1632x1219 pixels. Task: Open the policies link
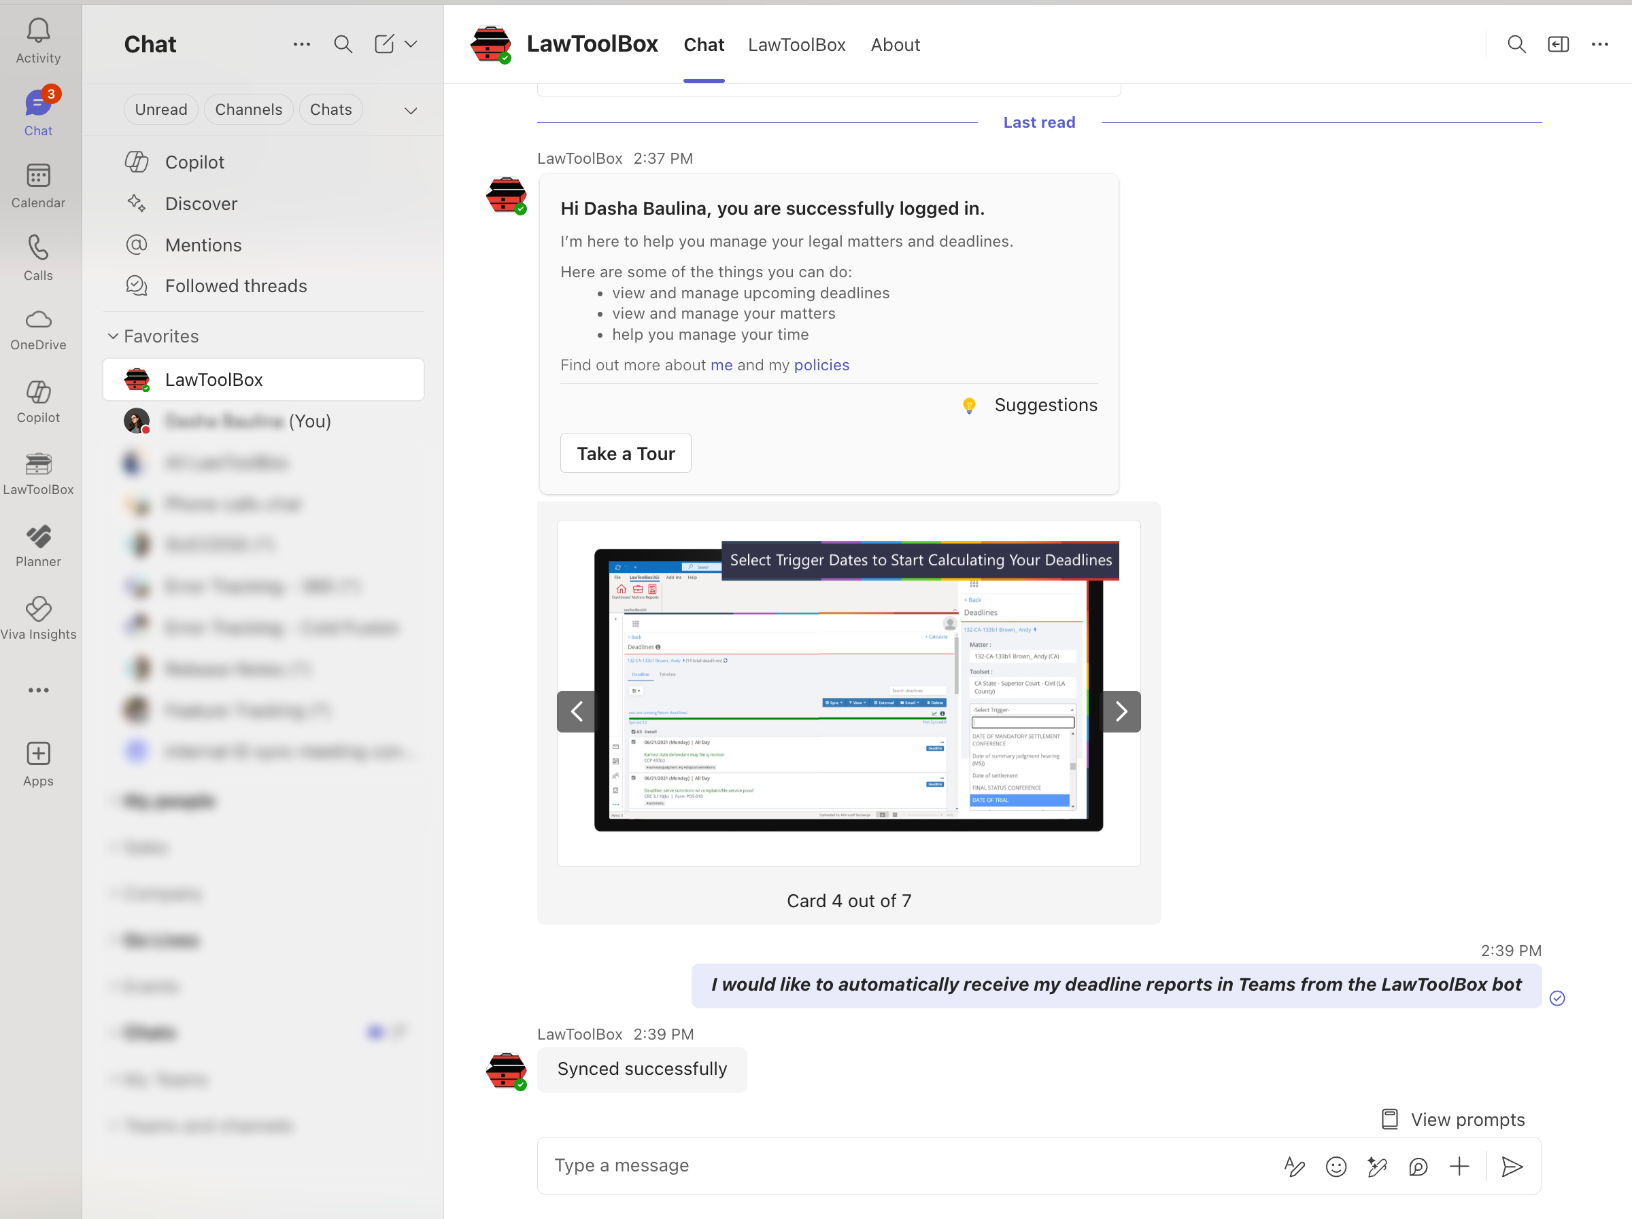822,365
